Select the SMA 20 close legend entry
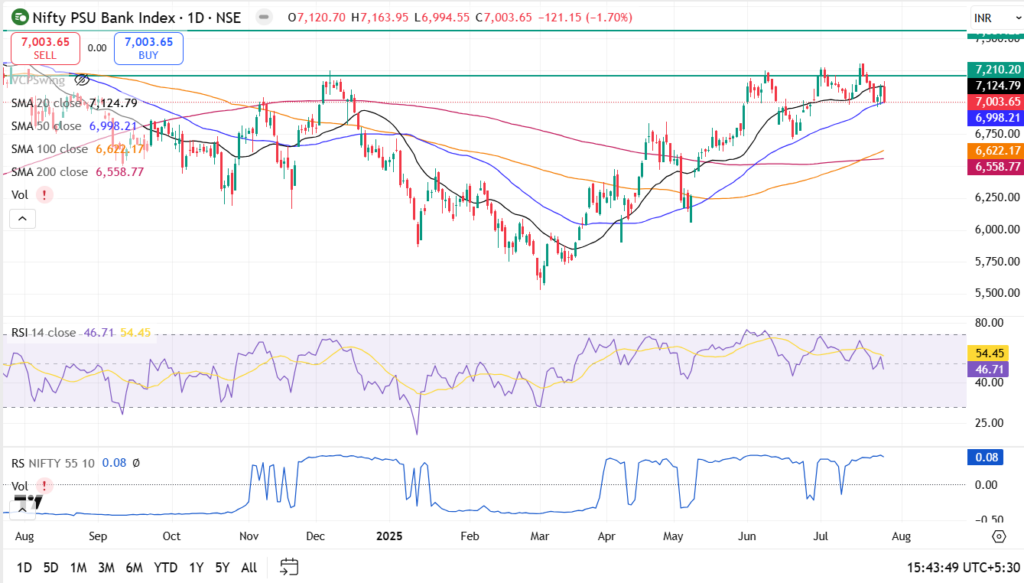Screen dimensions: 1024x583 point(74,103)
